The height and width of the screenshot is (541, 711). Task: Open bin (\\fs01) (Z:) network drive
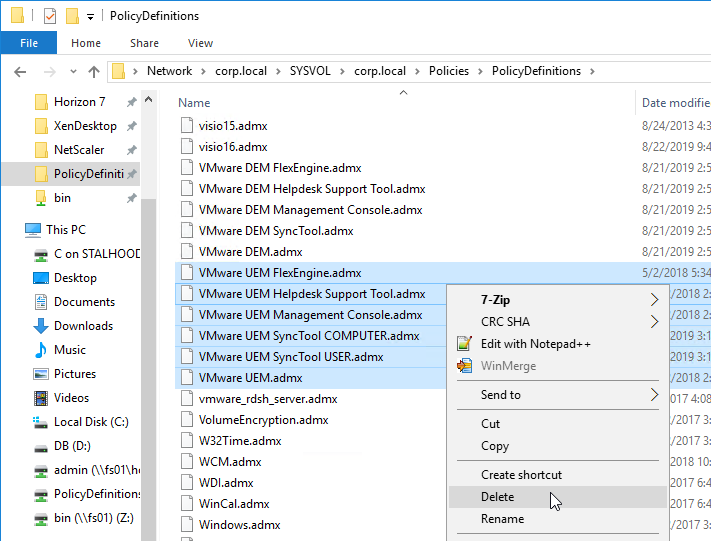click(x=93, y=518)
